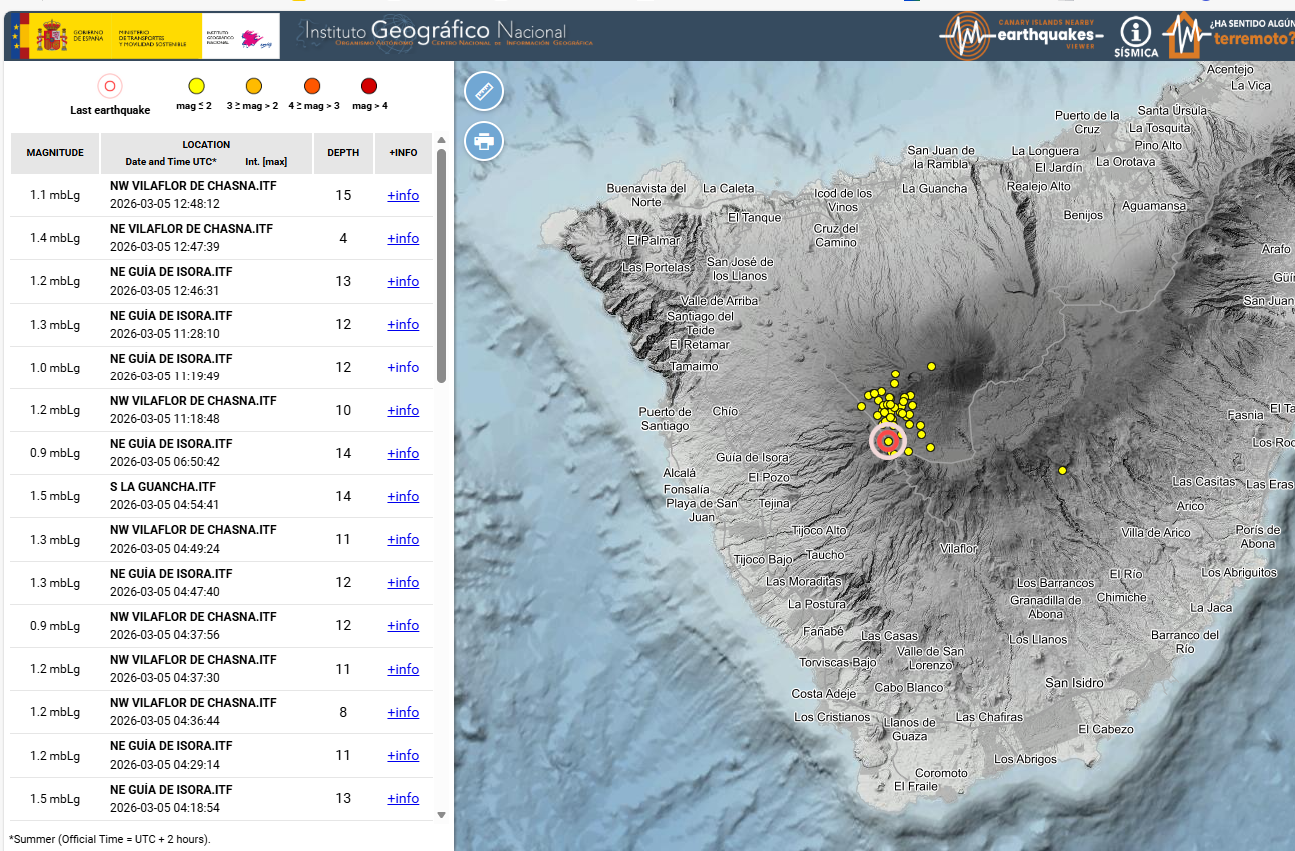
Task: Click the ruler measure tool on map
Action: coord(484,91)
